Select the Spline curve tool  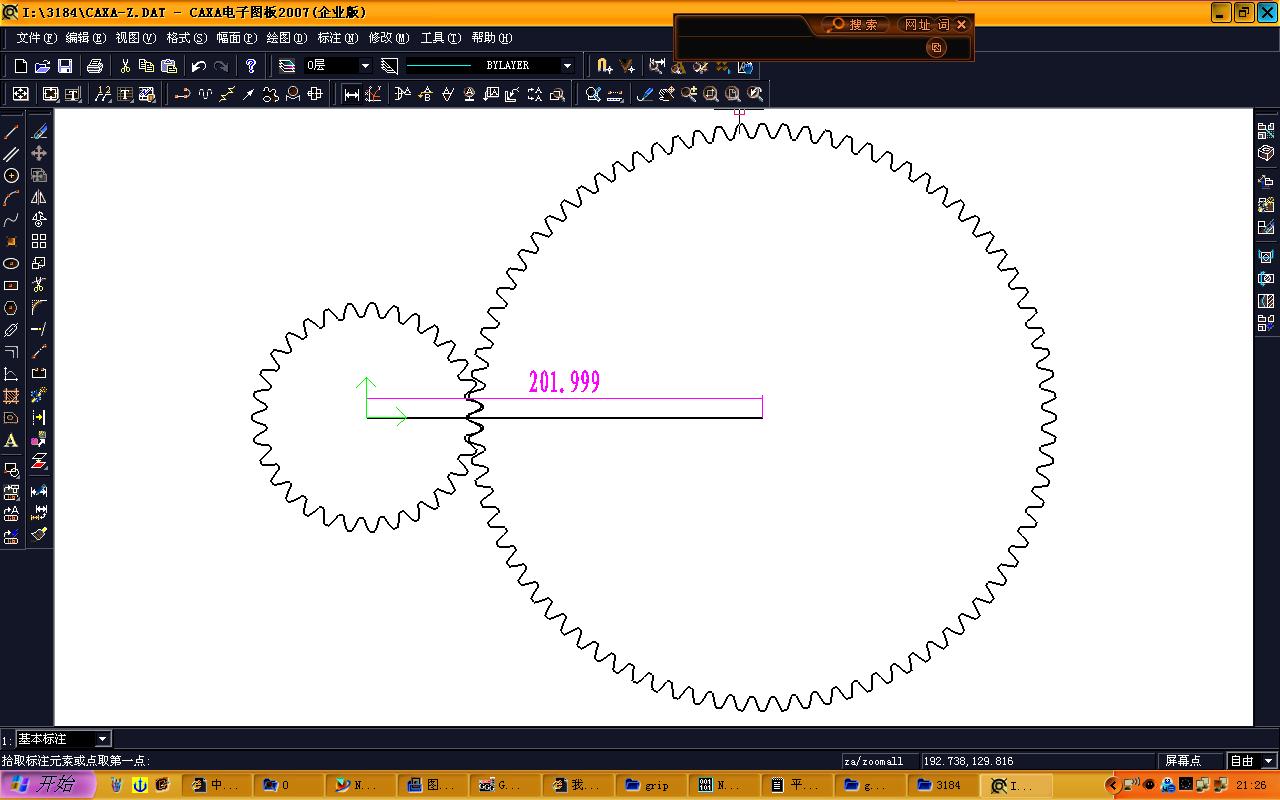(x=11, y=219)
